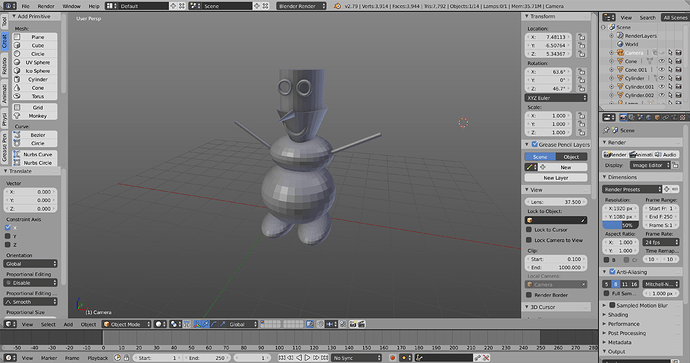Play the animation forward
690x363 pixels.
(x=307, y=358)
